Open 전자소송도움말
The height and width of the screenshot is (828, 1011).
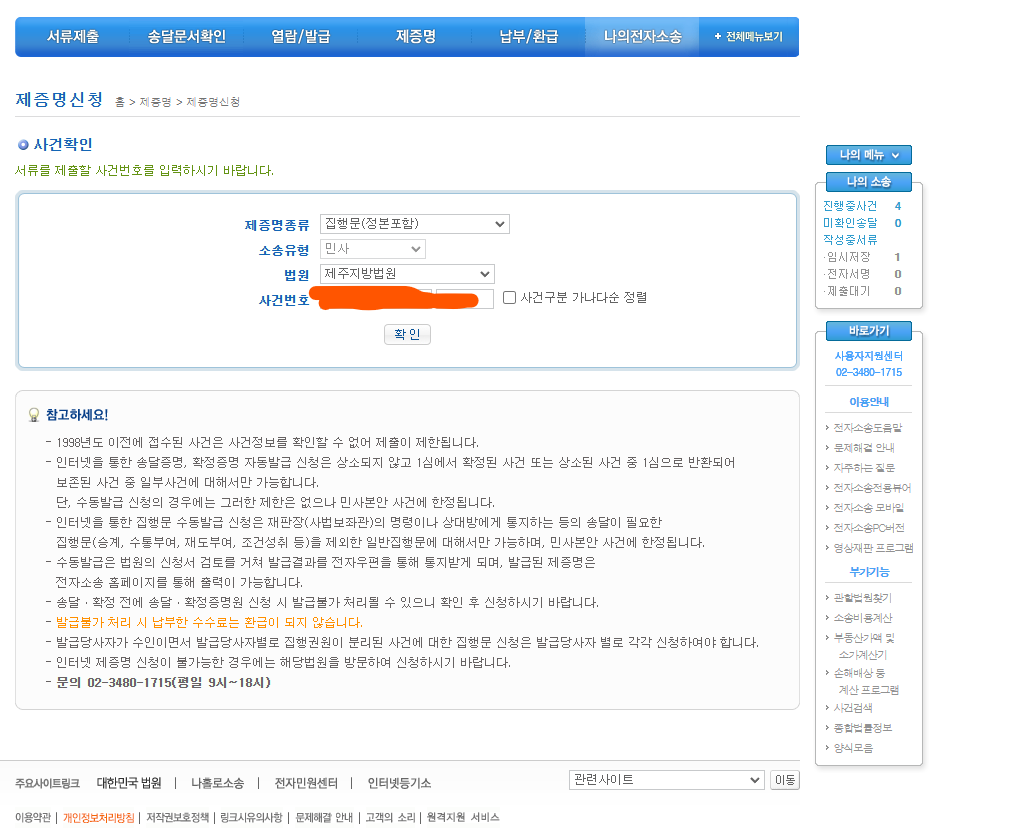(867, 428)
